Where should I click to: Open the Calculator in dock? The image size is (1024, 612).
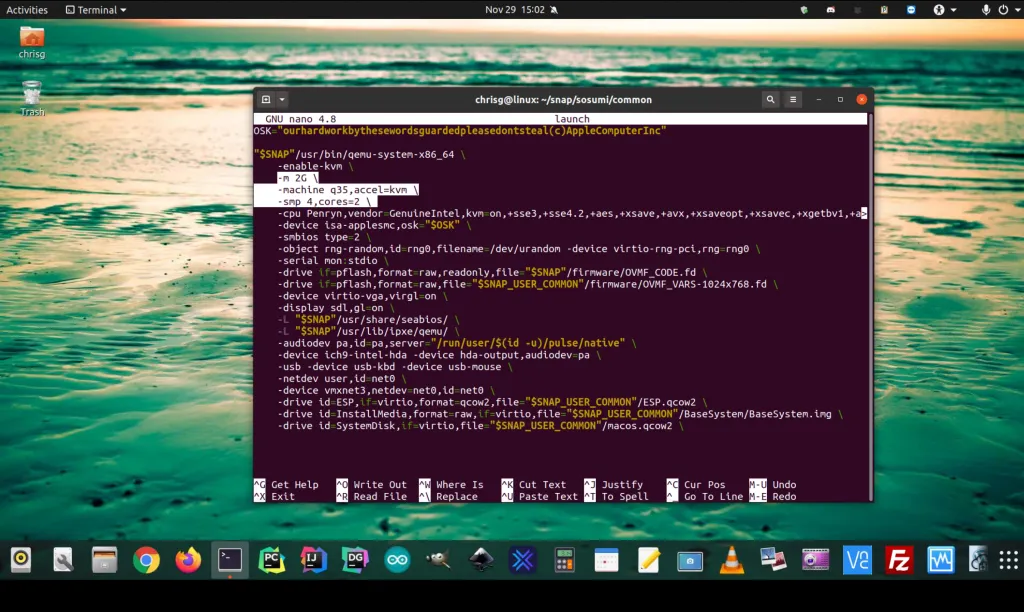point(564,559)
